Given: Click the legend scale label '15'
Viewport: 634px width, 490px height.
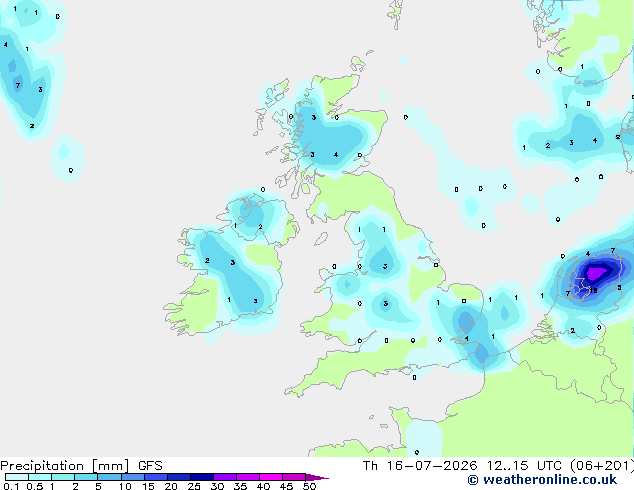Looking at the screenshot, I should pyautogui.click(x=148, y=486).
